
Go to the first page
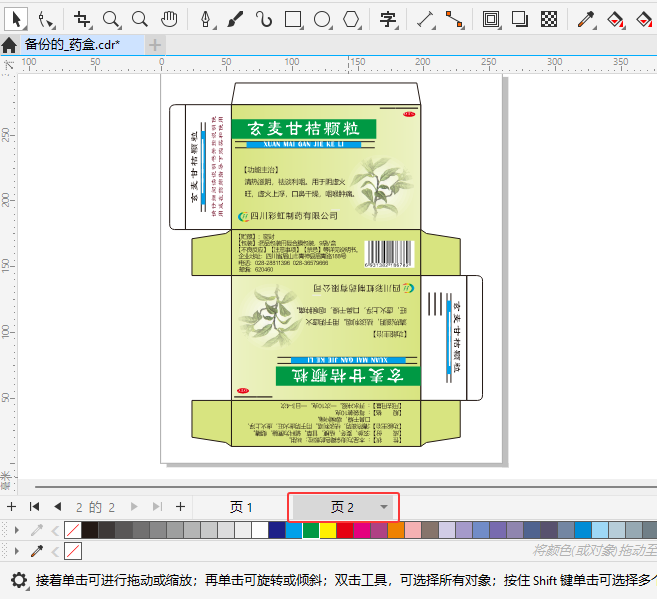pos(34,507)
